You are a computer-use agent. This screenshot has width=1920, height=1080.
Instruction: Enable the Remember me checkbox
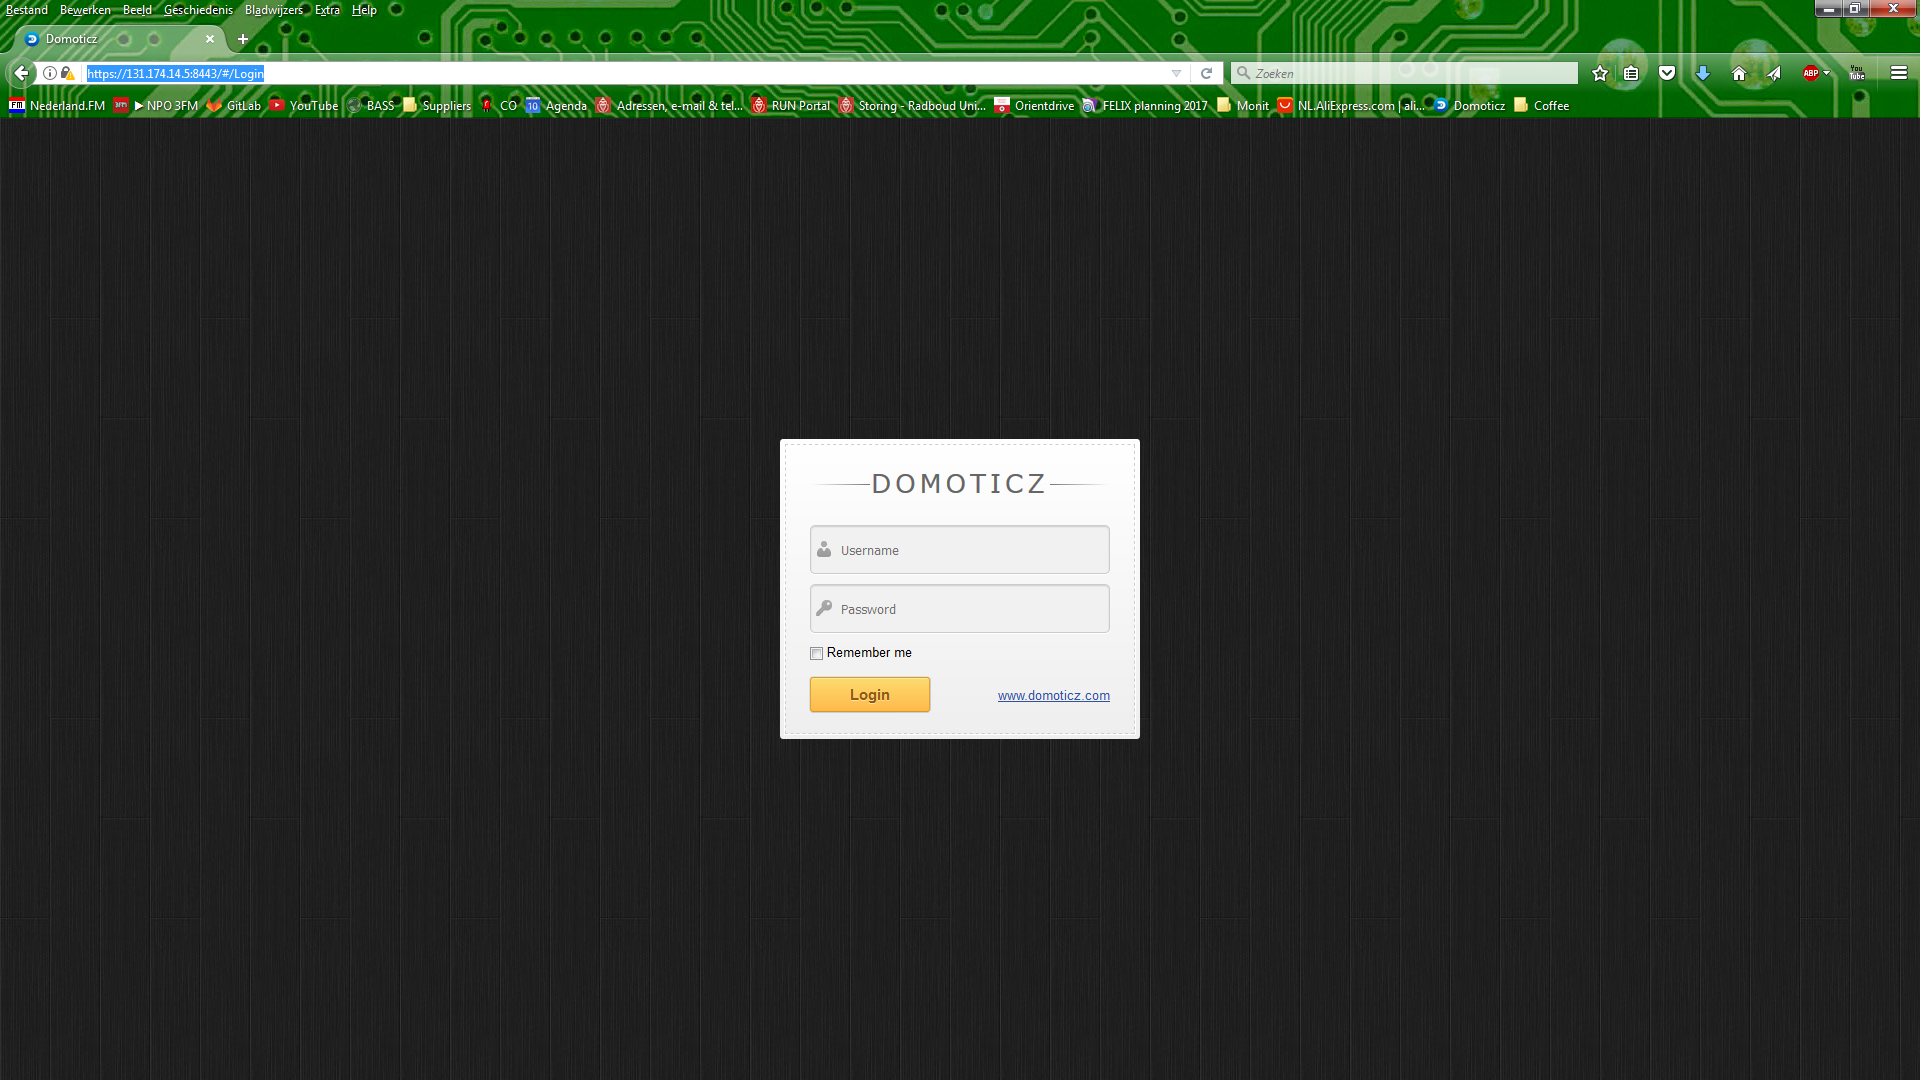point(816,653)
